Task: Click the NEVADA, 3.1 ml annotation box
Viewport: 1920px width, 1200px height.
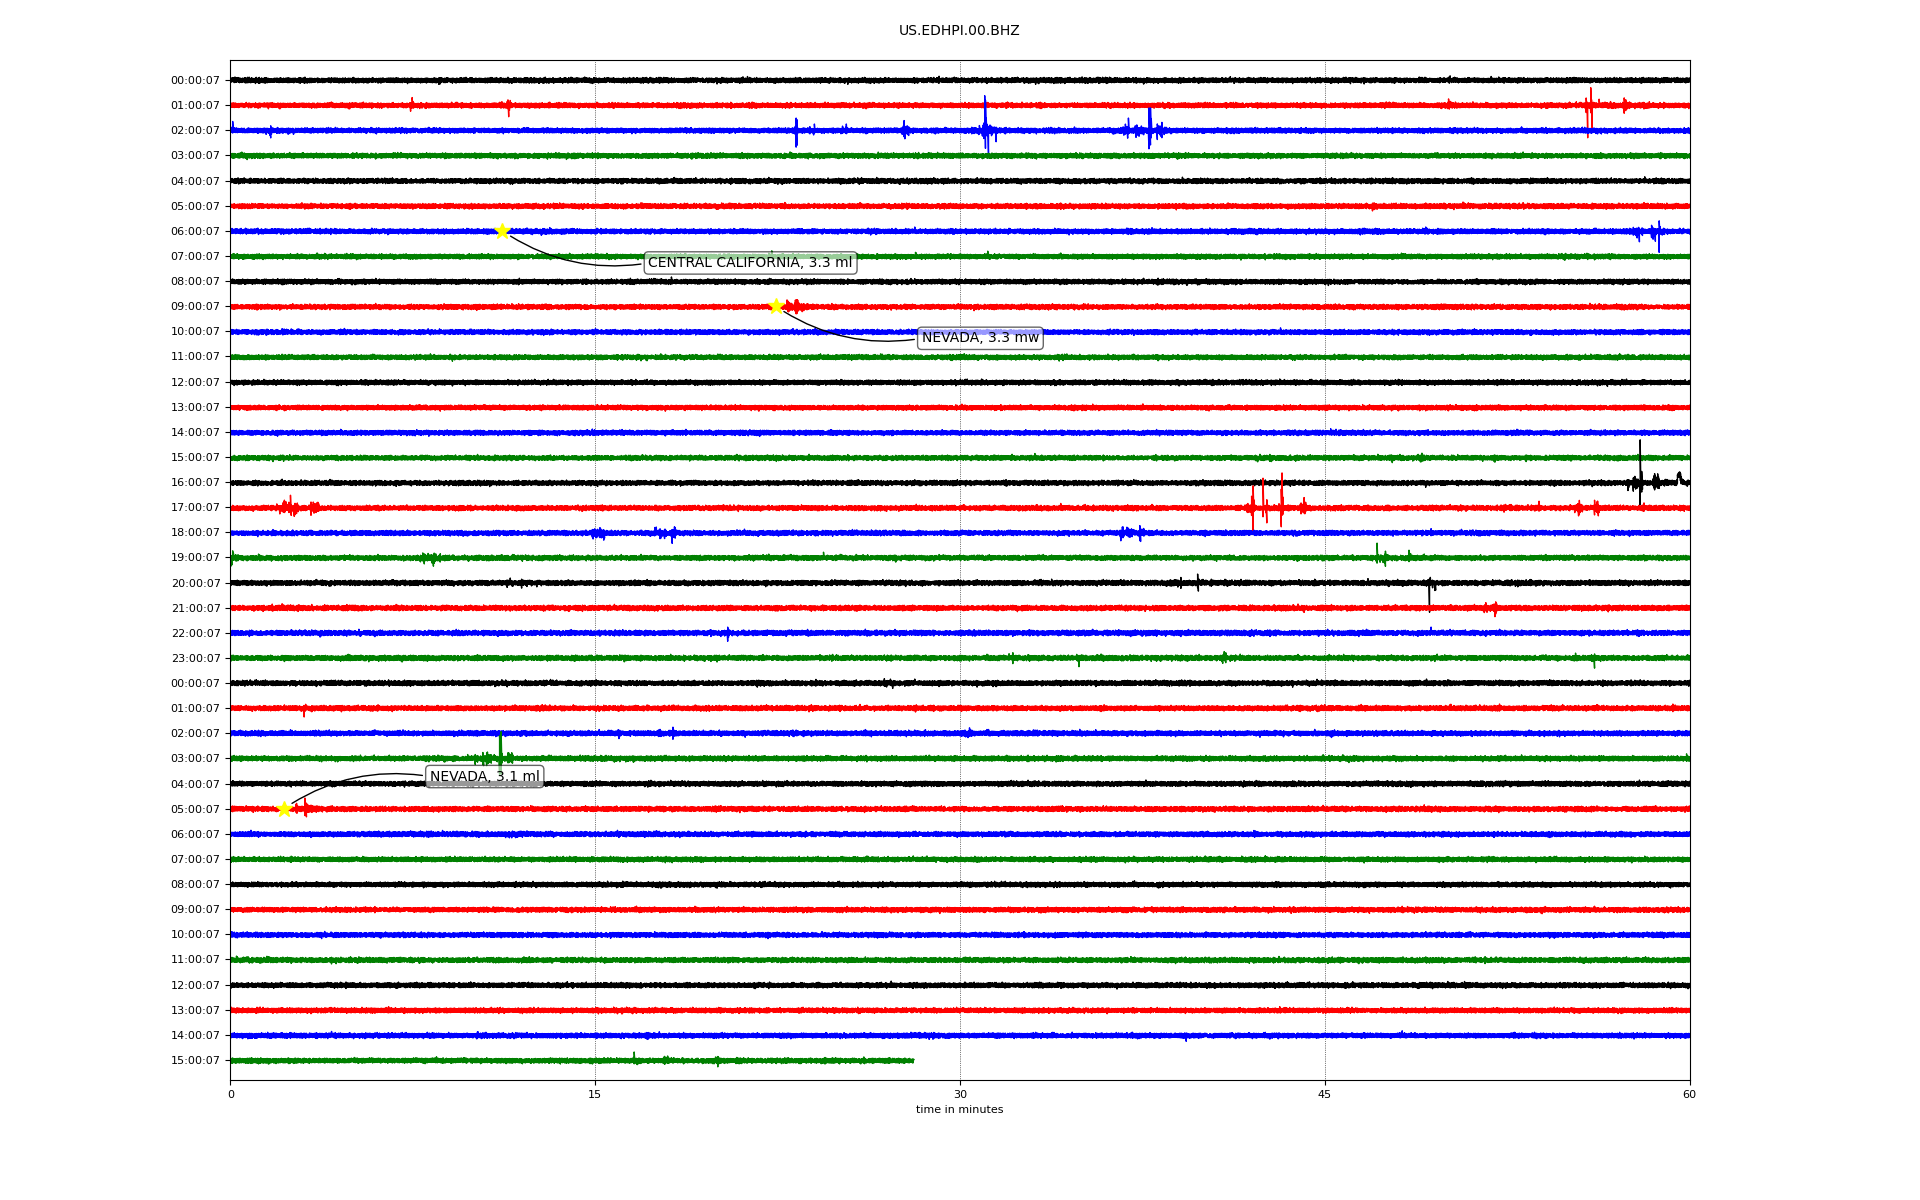Action: [x=484, y=777]
